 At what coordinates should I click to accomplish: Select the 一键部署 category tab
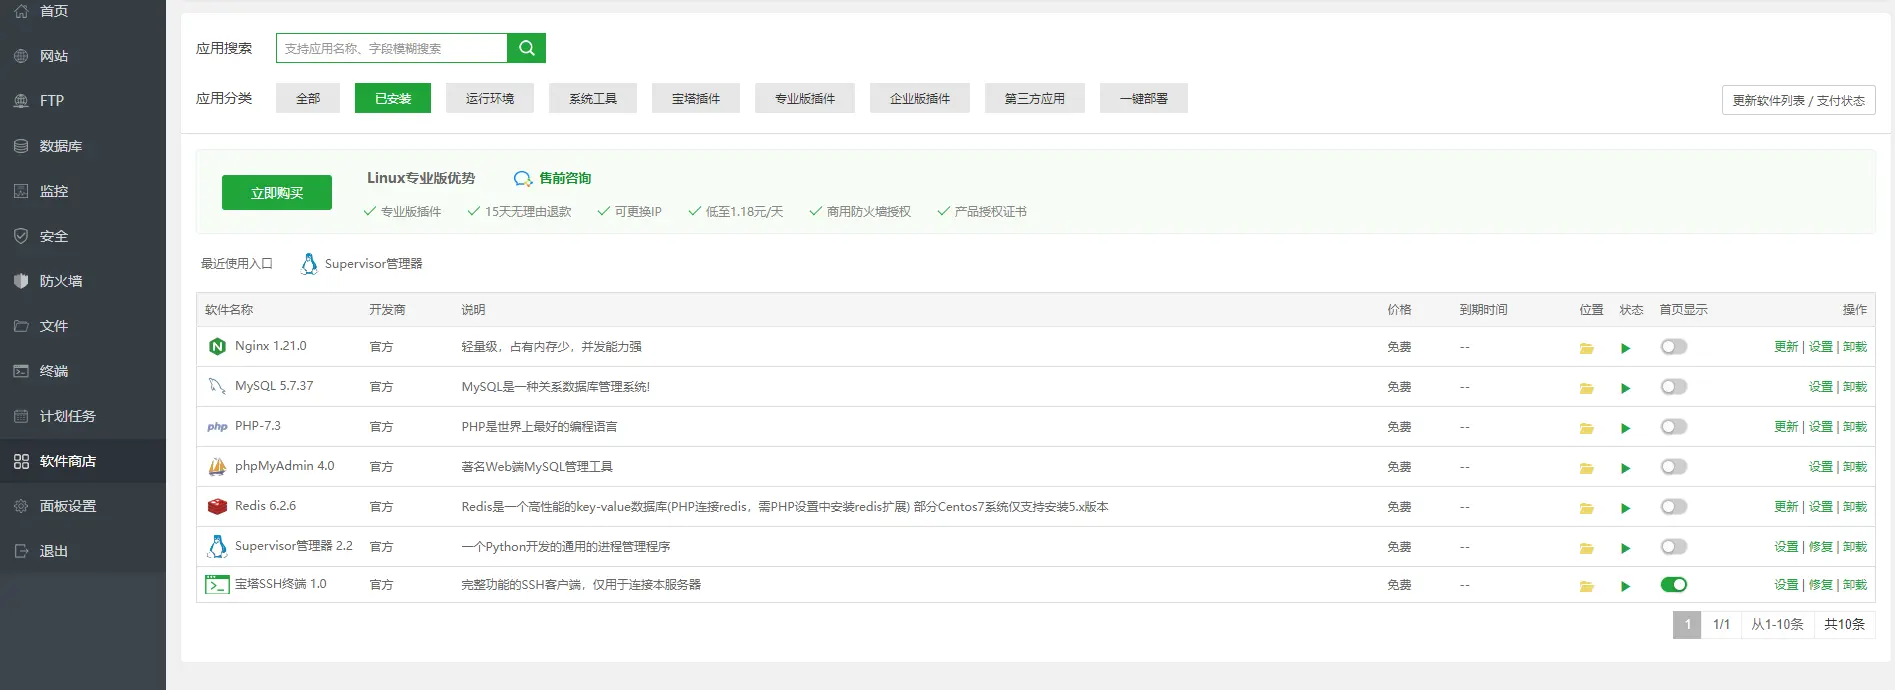(1144, 98)
